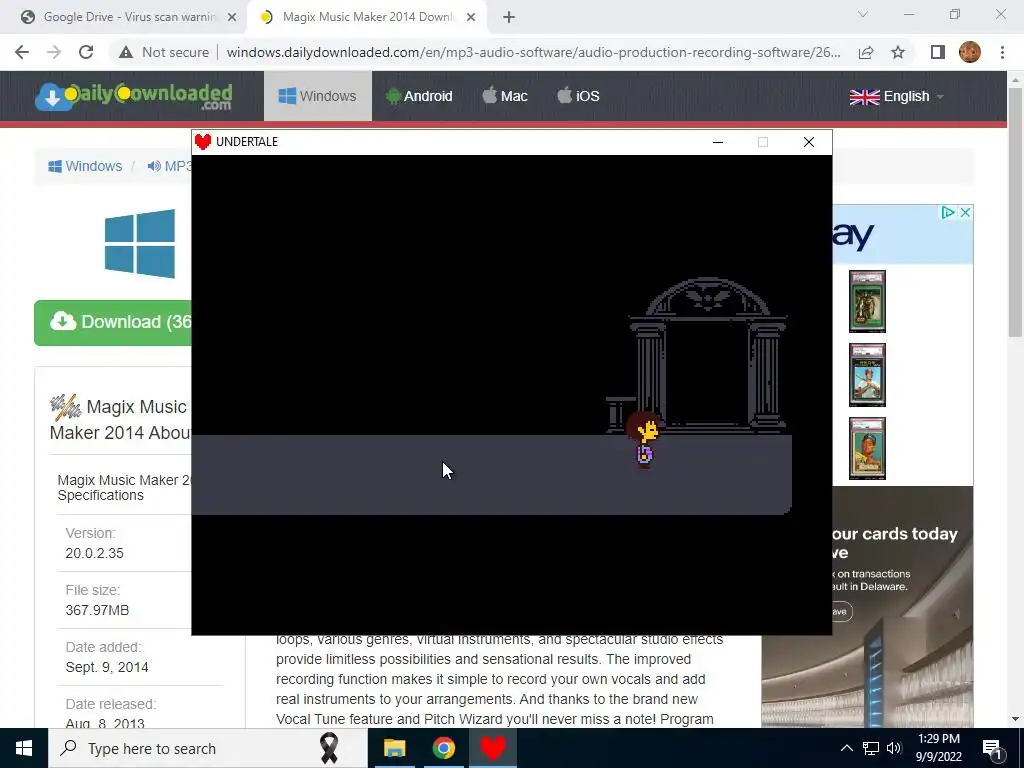Open a new browser tab
The width and height of the screenshot is (1024, 768).
coord(509,17)
